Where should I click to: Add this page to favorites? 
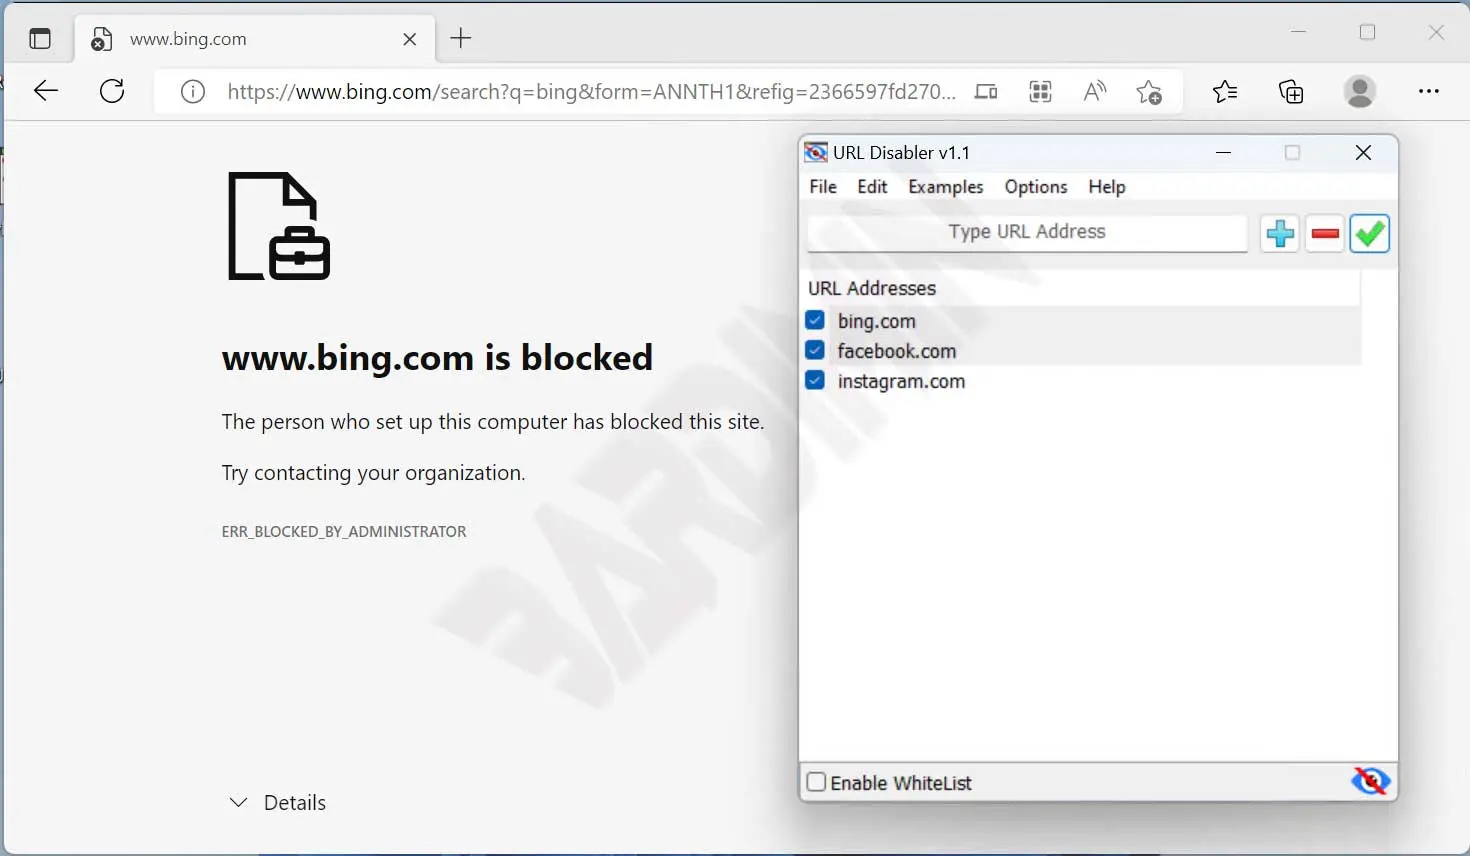tap(1149, 92)
